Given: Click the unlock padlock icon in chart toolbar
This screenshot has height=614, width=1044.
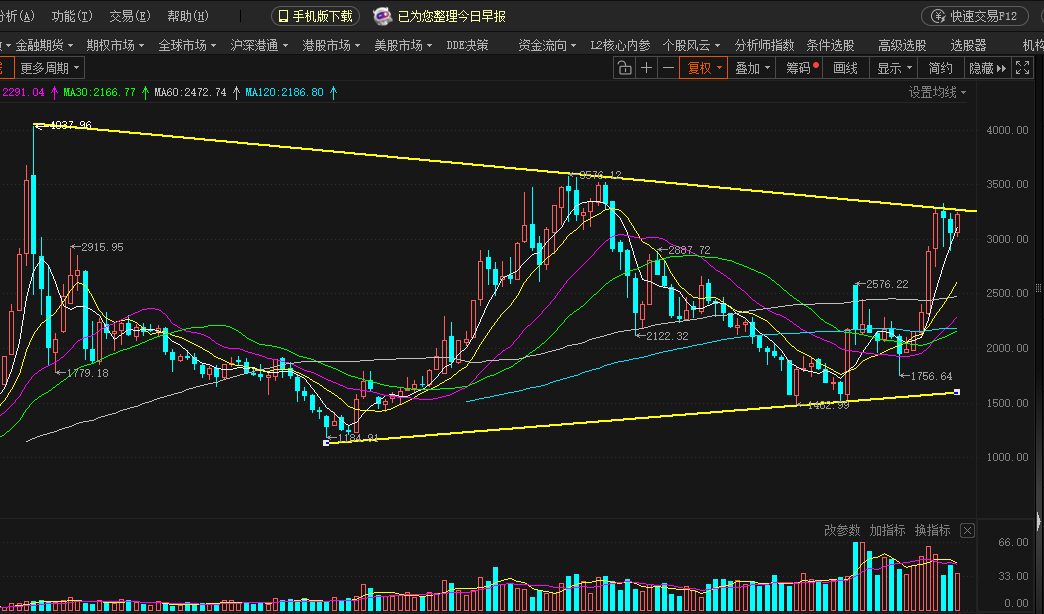Looking at the screenshot, I should coord(624,68).
